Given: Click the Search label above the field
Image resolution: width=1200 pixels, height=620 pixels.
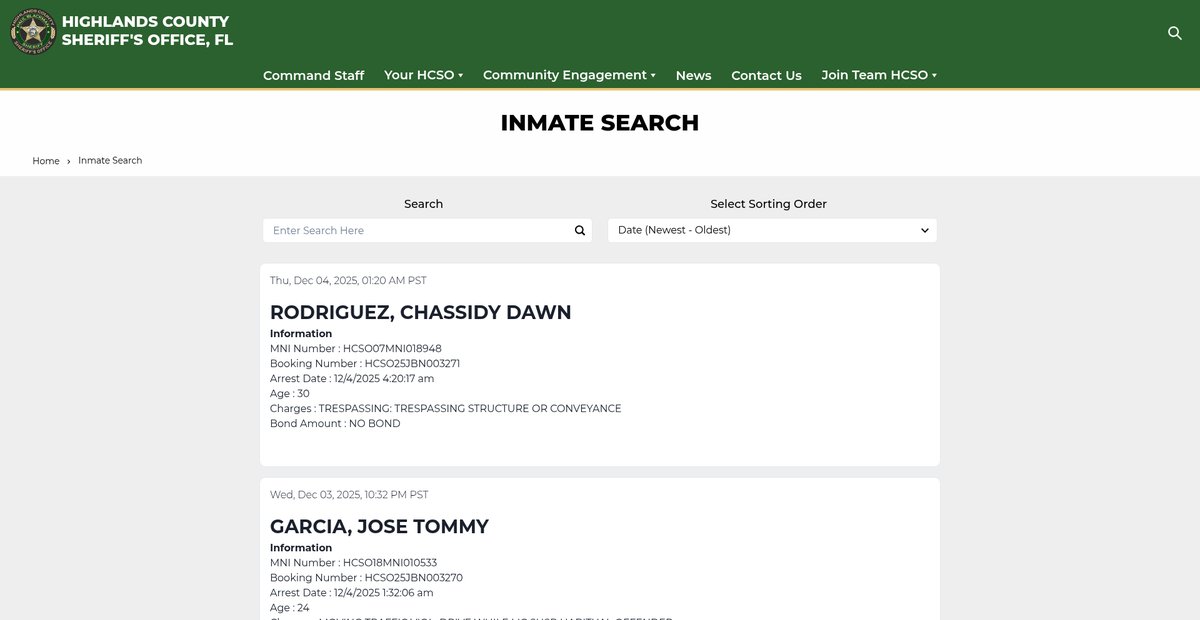Looking at the screenshot, I should [423, 204].
